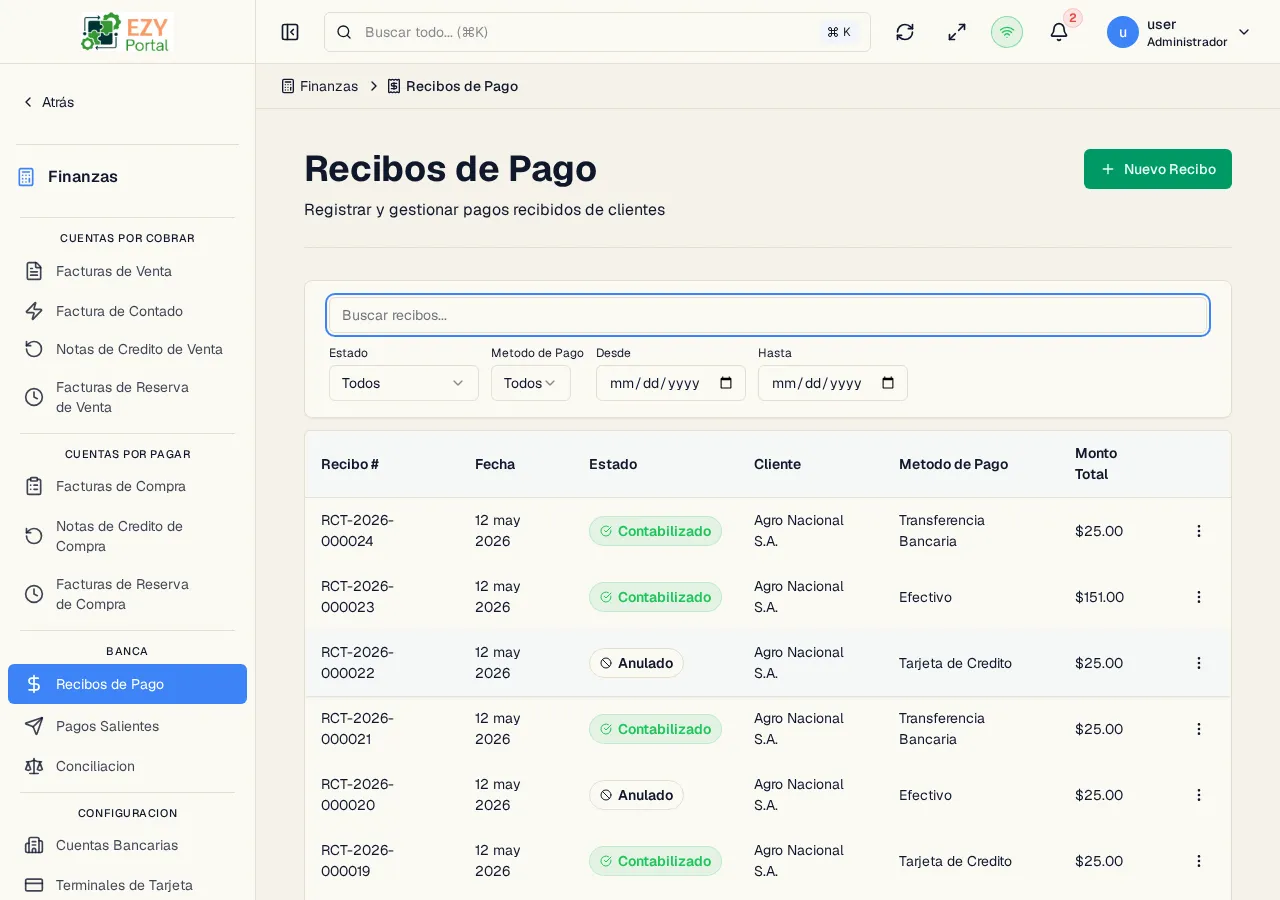The width and height of the screenshot is (1280, 900).
Task: Focus the Buscar todo search box
Action: [597, 32]
